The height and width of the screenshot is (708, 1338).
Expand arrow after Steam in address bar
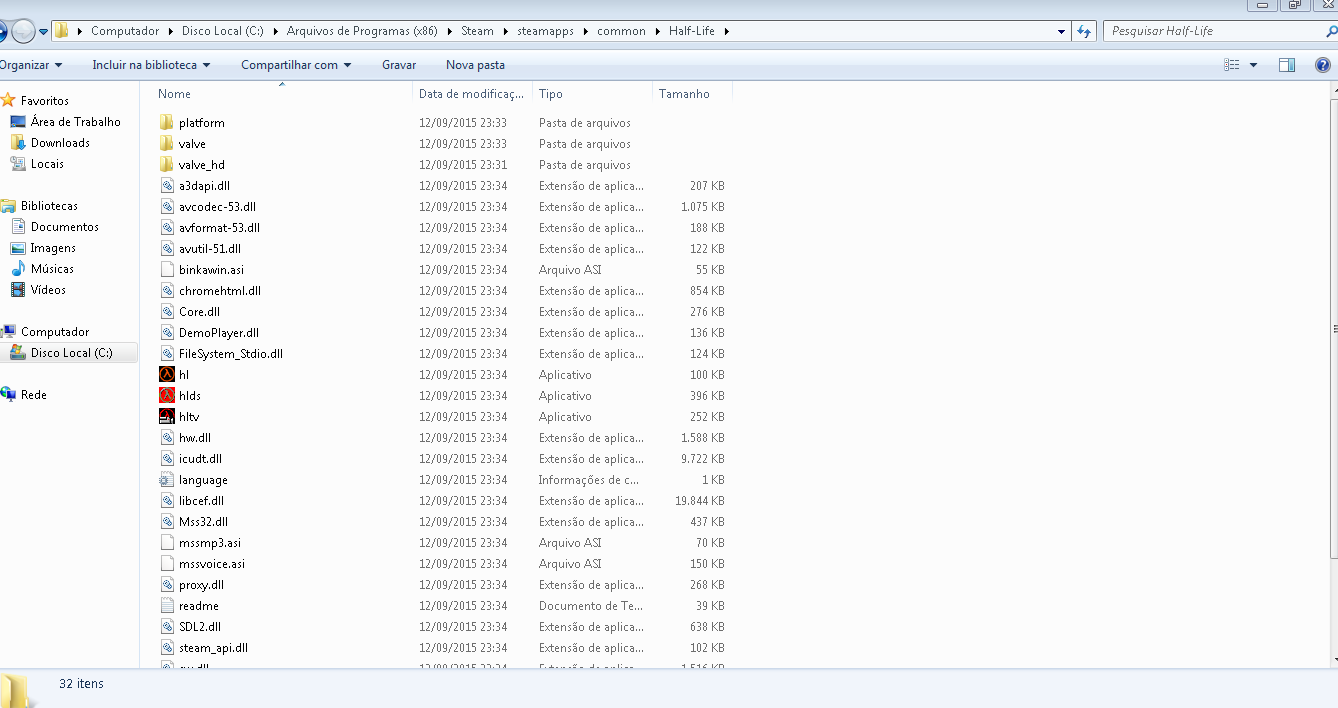(x=505, y=31)
